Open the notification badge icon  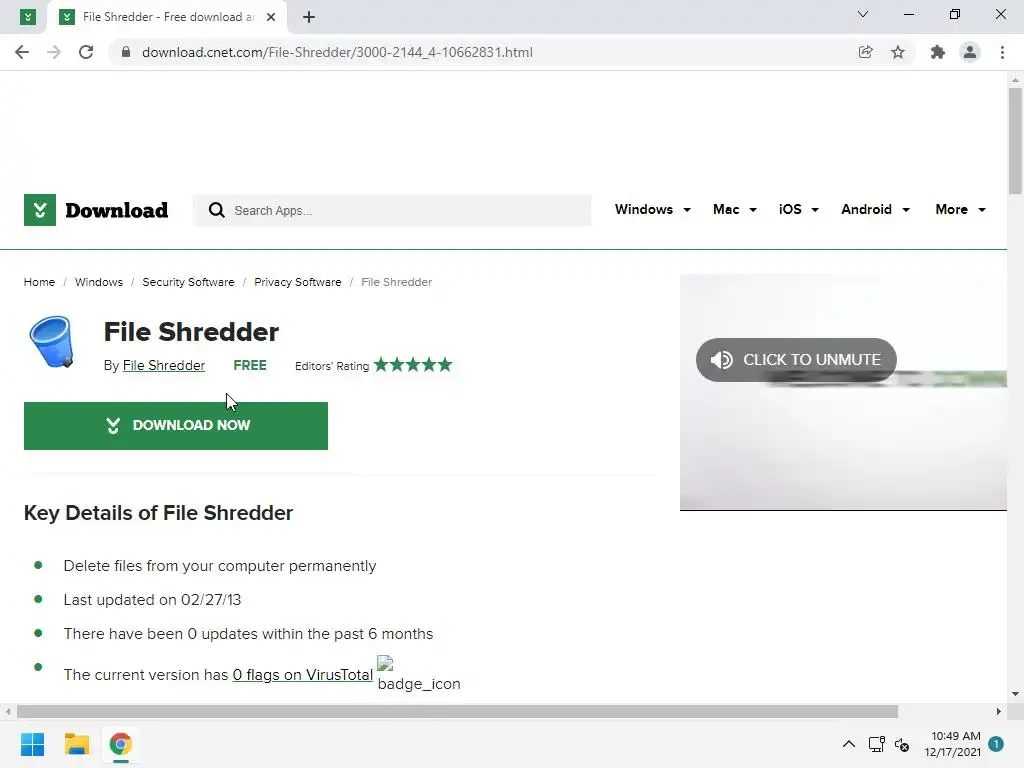coord(996,744)
